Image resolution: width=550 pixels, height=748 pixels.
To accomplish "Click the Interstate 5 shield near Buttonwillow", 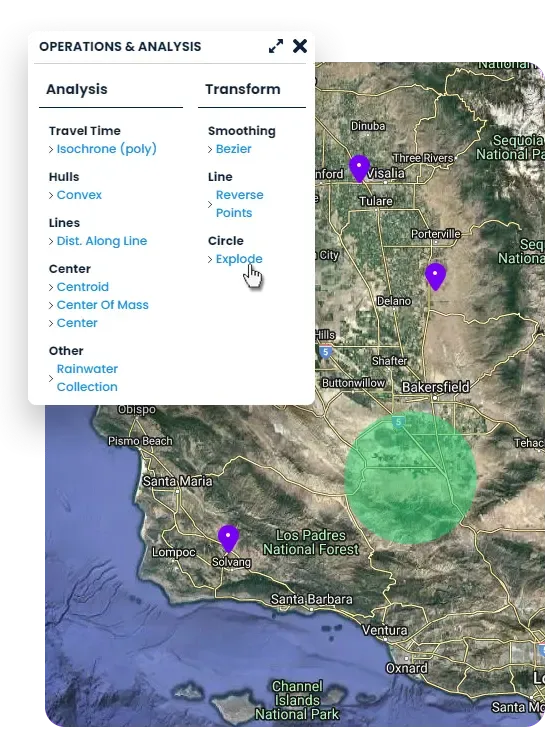I will 325,352.
